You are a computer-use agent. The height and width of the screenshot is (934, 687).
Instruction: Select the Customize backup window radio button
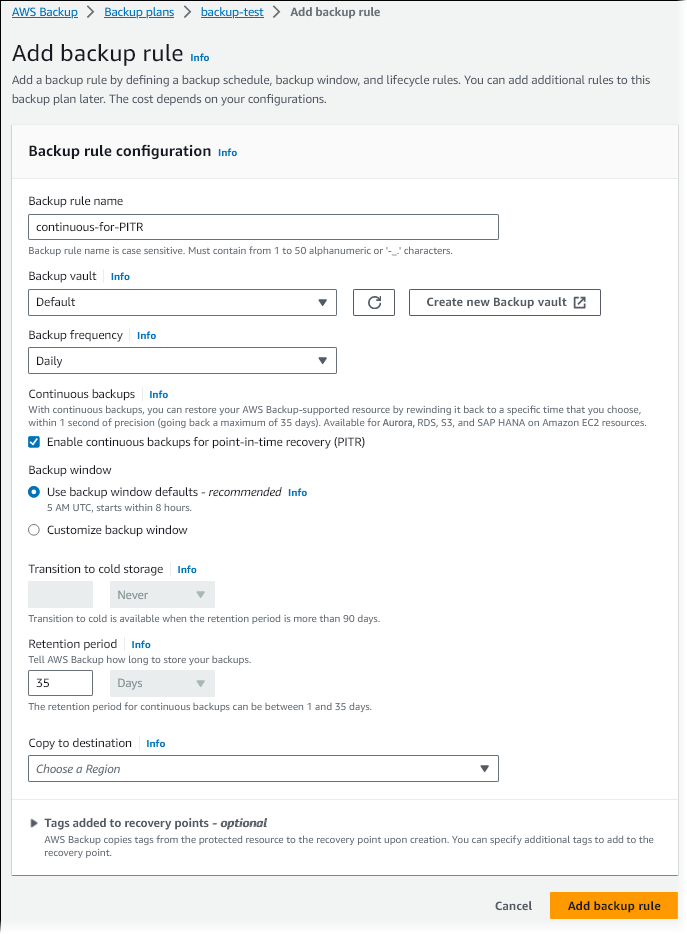(x=34, y=529)
